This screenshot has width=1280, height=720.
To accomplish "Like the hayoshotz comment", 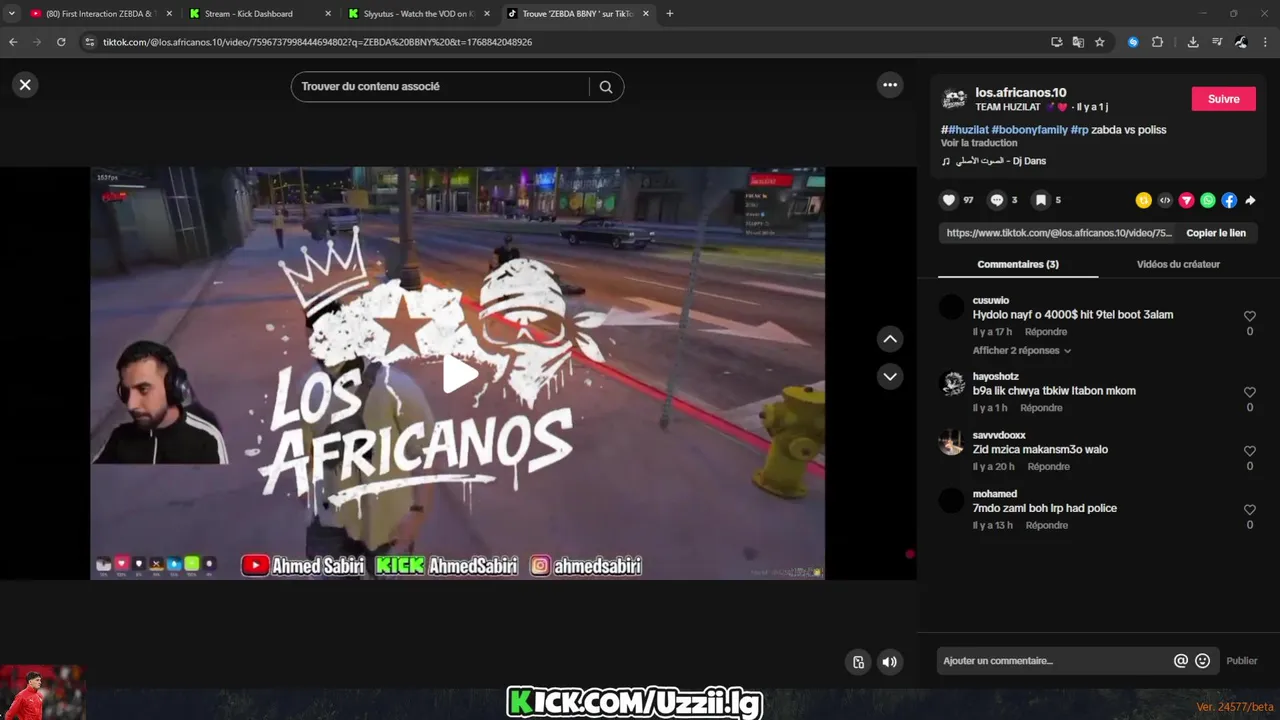I will [x=1249, y=392].
